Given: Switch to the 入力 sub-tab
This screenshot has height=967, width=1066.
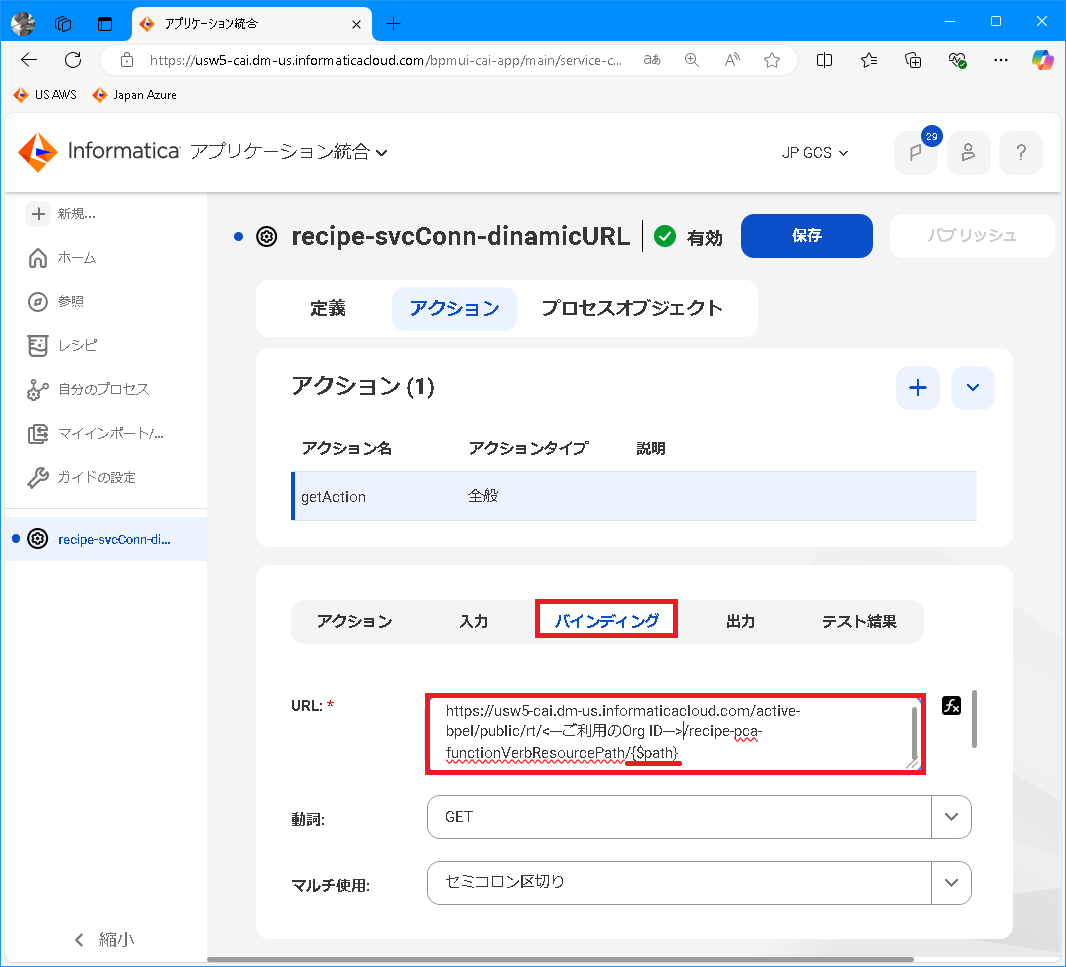Looking at the screenshot, I should 474,622.
